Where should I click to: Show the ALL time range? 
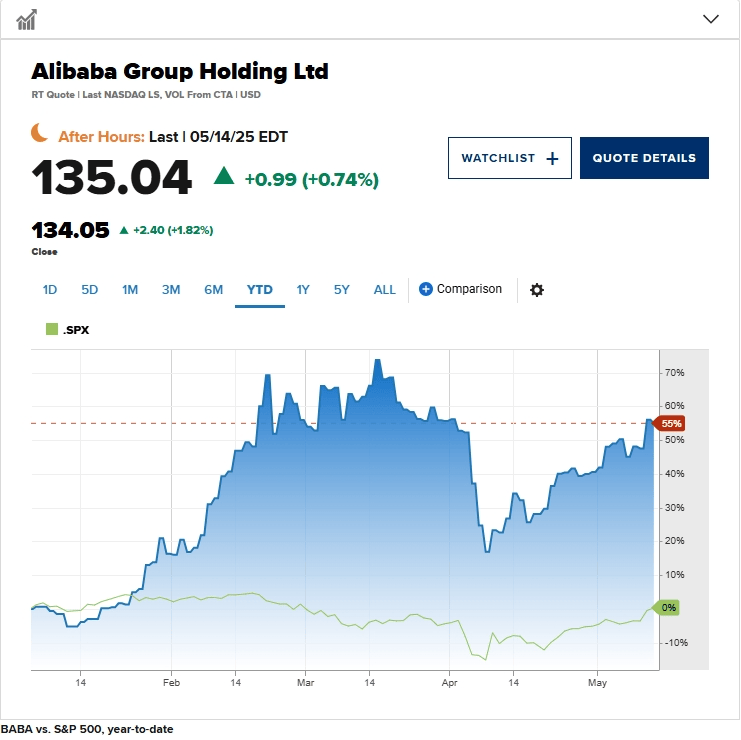pyautogui.click(x=385, y=290)
